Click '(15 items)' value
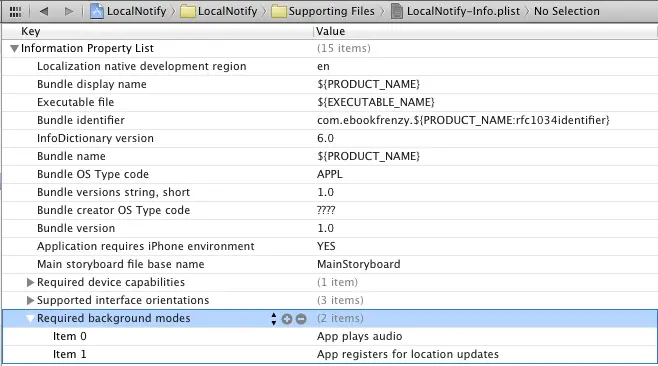Image resolution: width=658 pixels, height=366 pixels. coord(344,49)
